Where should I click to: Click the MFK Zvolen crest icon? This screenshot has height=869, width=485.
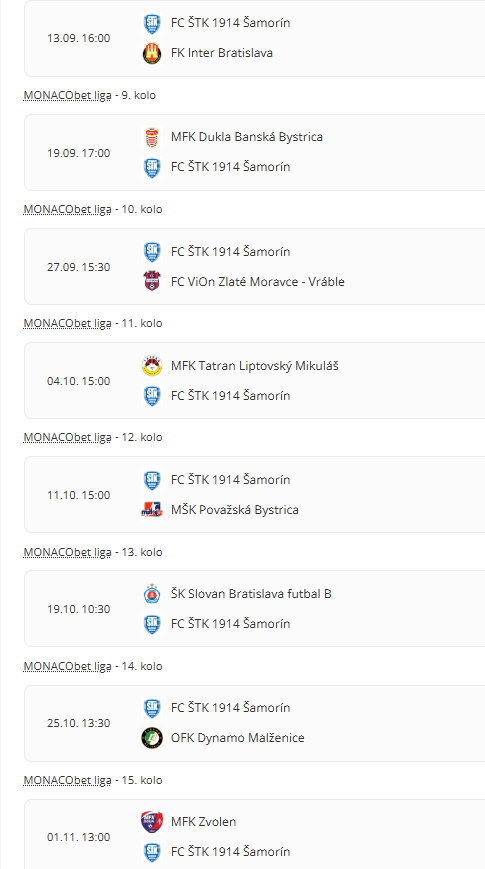point(152,822)
